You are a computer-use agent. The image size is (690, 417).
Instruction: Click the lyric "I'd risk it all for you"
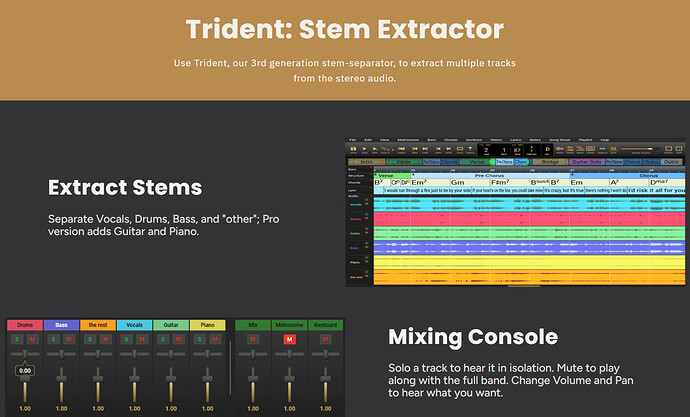[657, 190]
